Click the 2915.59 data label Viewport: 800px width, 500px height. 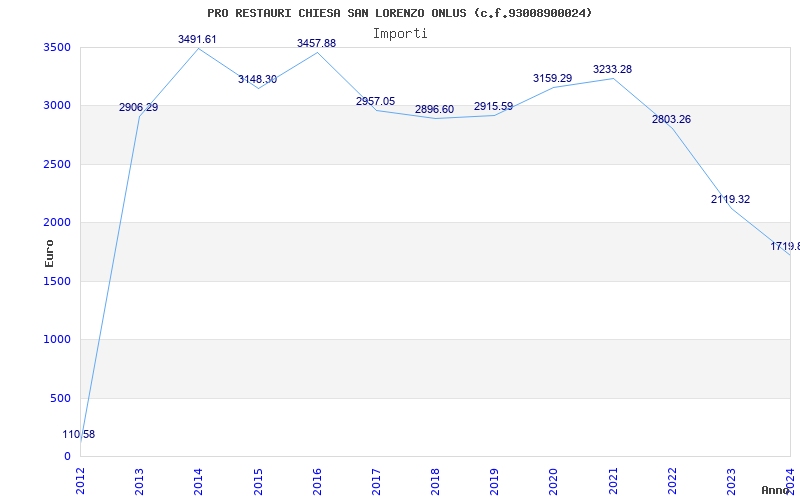tap(493, 107)
